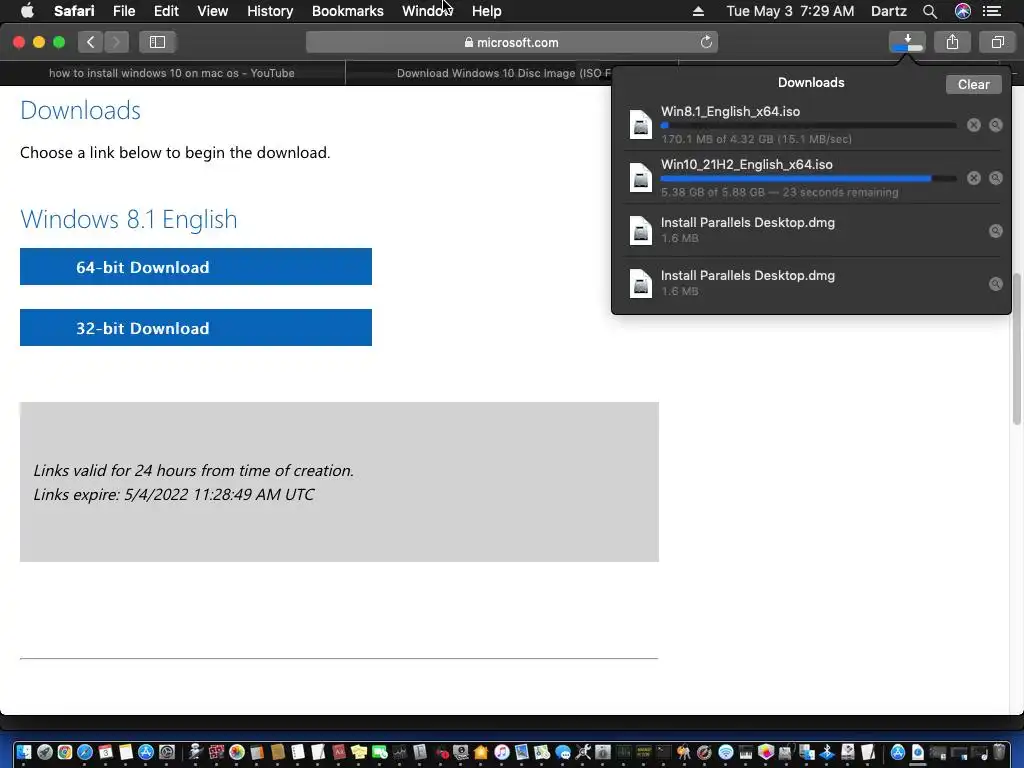The image size is (1024, 768).
Task: Open the File menu
Action: point(123,11)
